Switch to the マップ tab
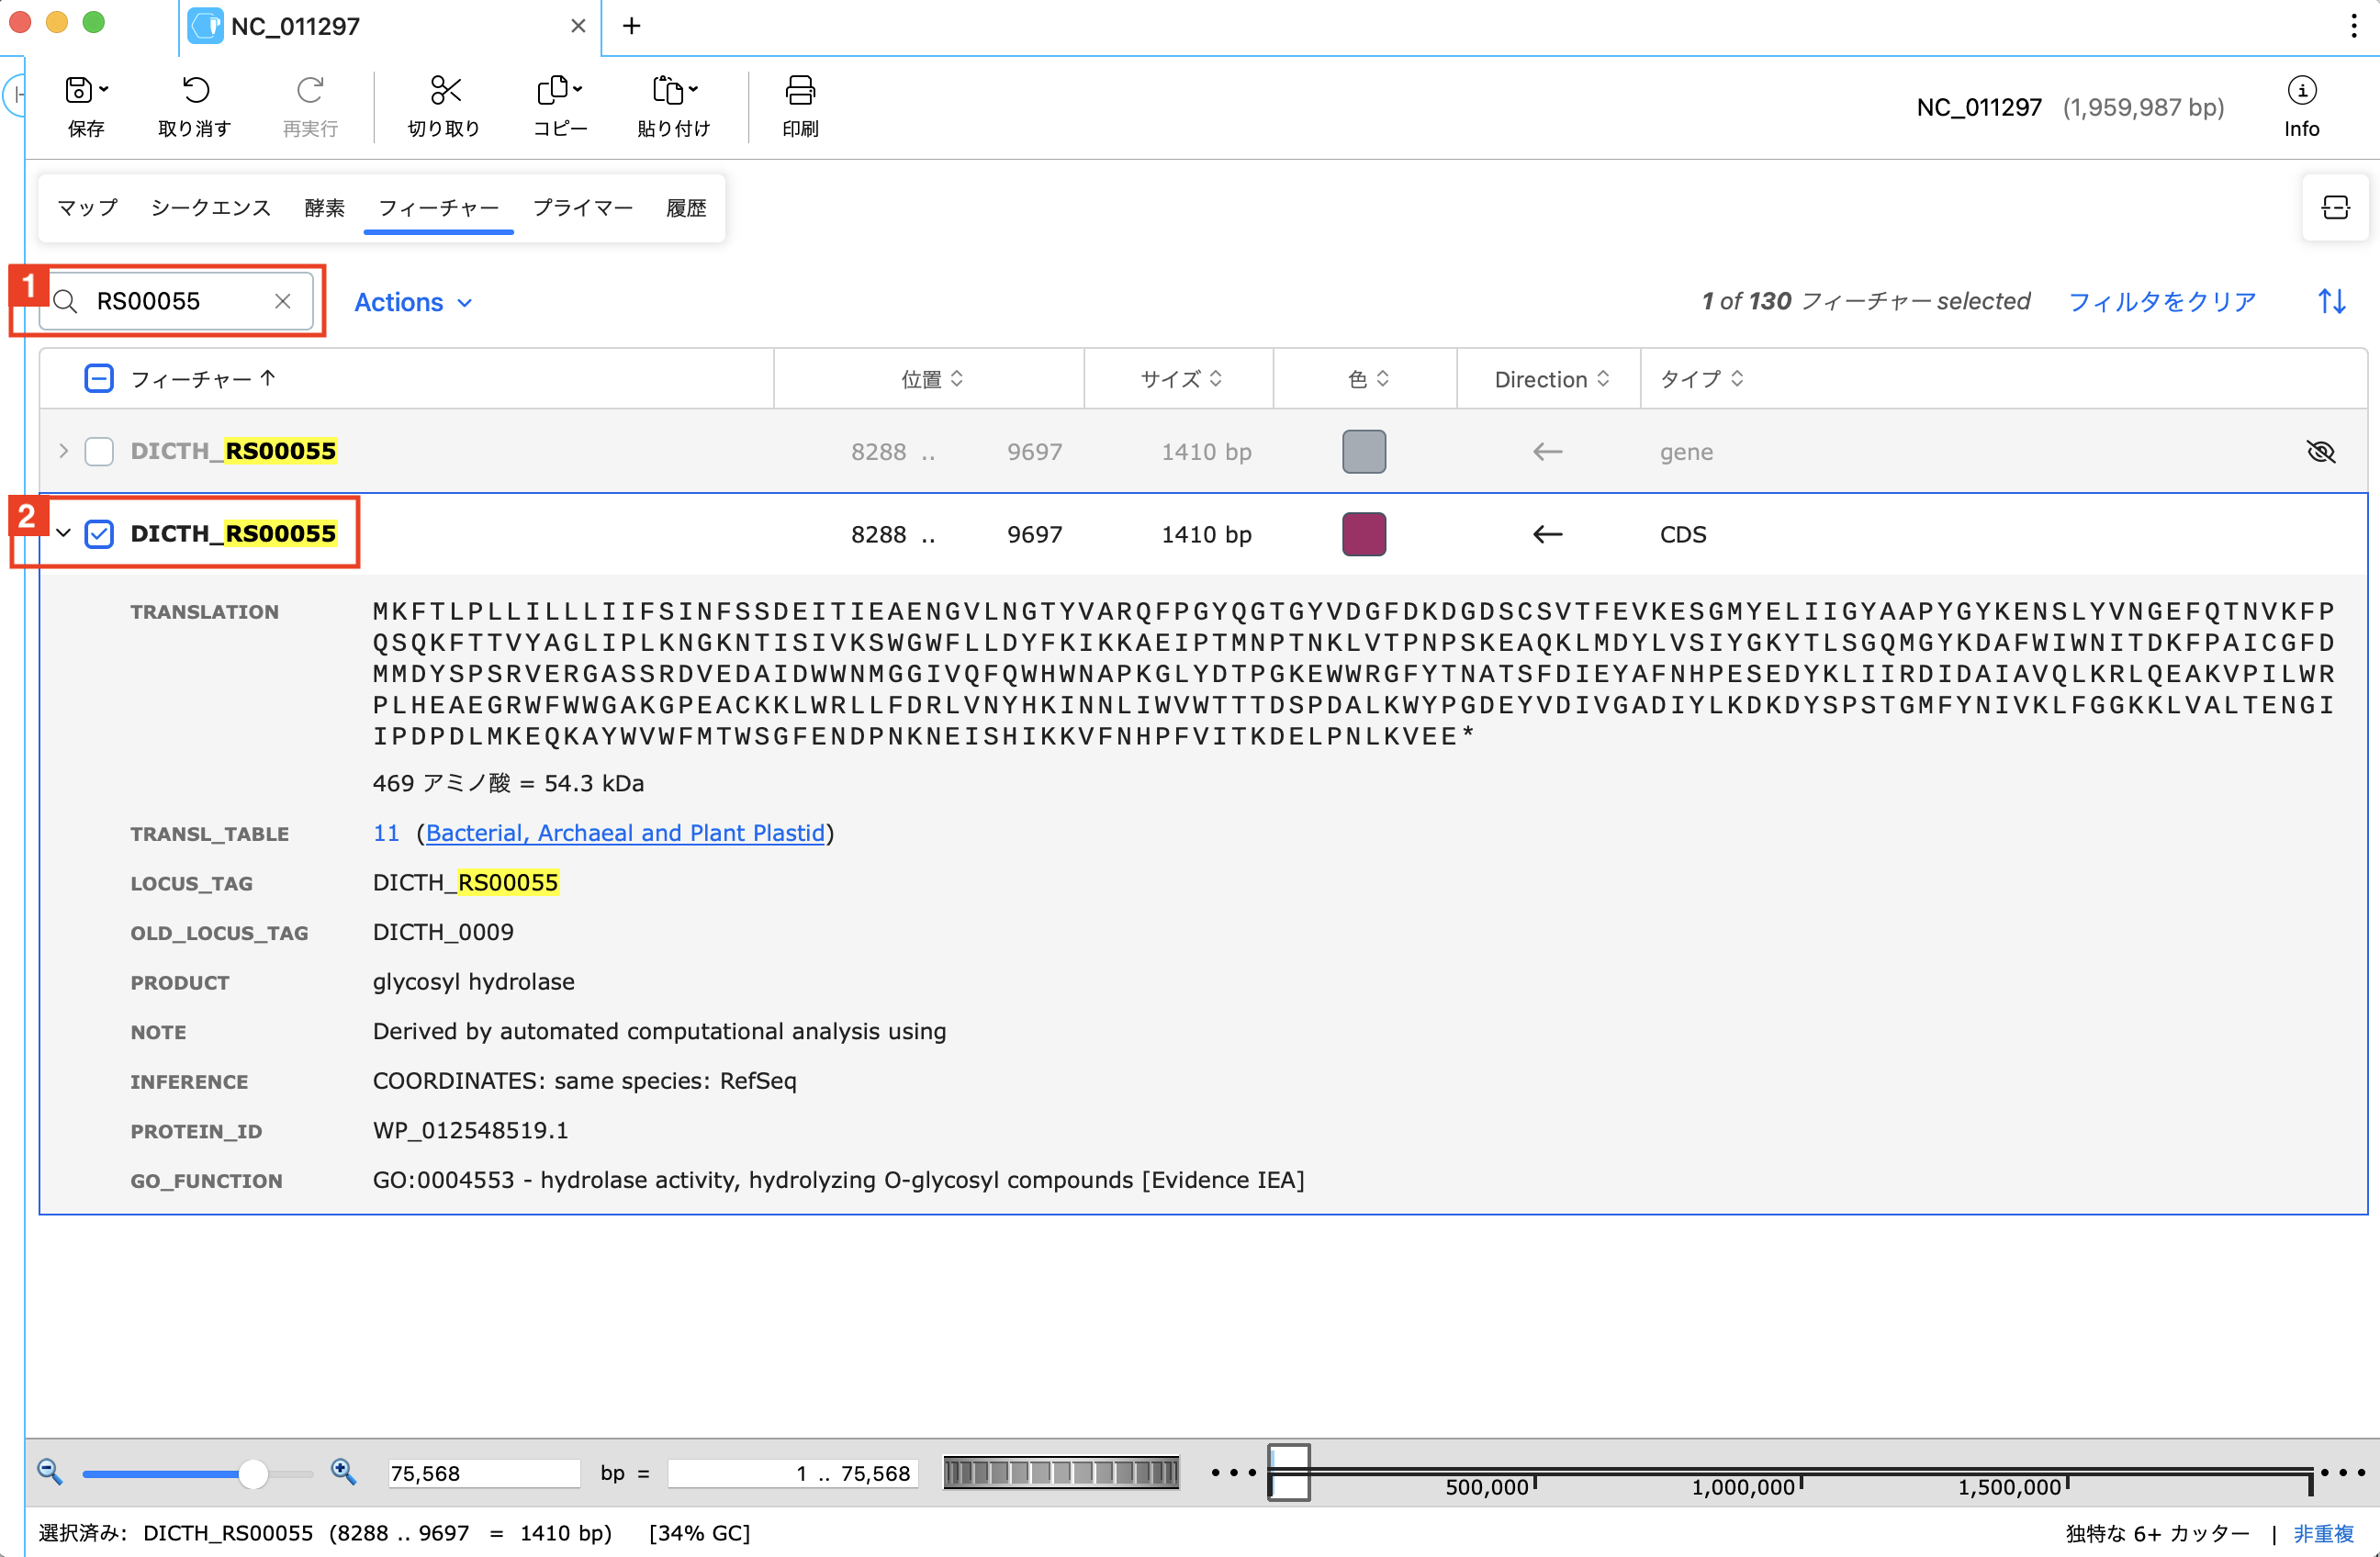 coord(87,208)
